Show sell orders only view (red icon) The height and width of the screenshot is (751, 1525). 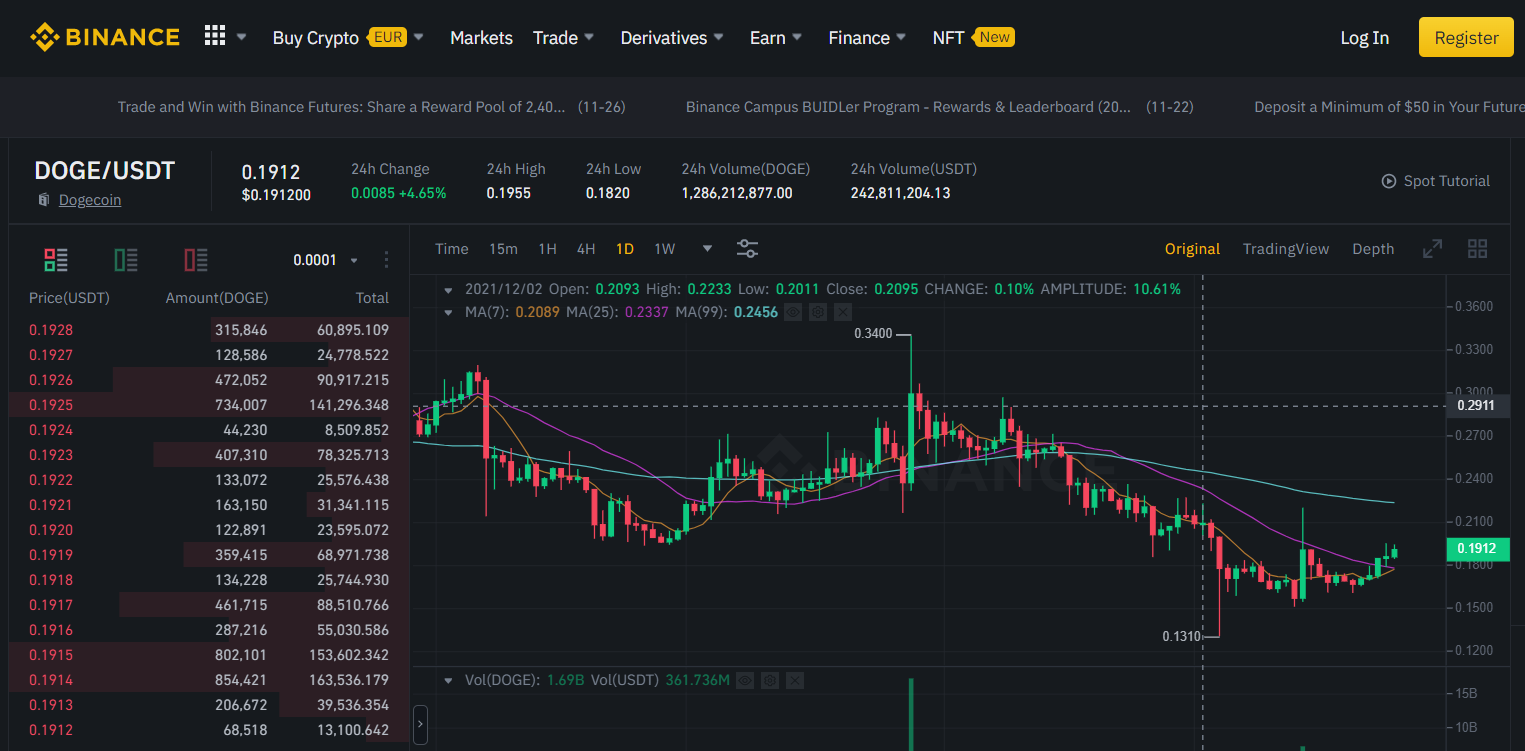(x=196, y=260)
